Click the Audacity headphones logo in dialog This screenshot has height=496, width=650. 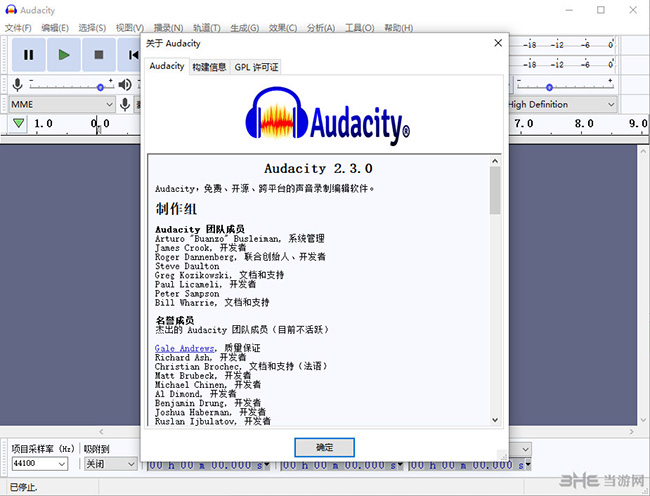277,112
